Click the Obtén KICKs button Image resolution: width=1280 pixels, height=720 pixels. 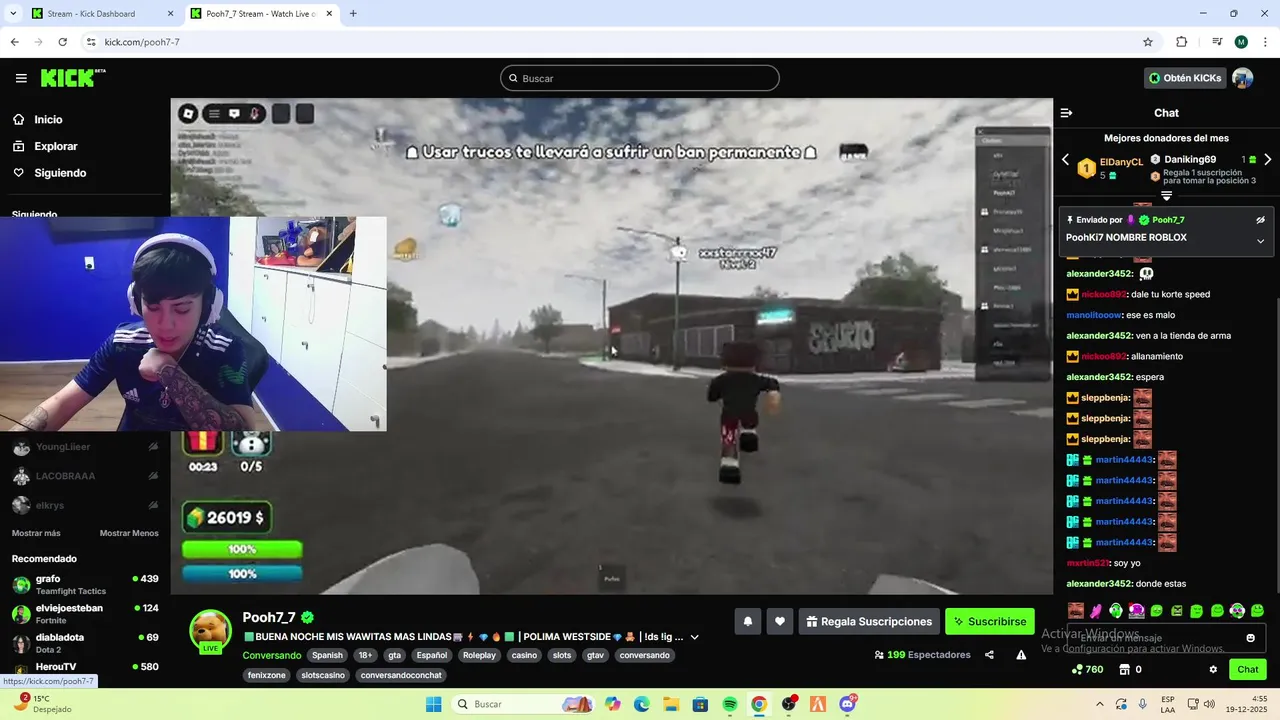(x=1185, y=78)
